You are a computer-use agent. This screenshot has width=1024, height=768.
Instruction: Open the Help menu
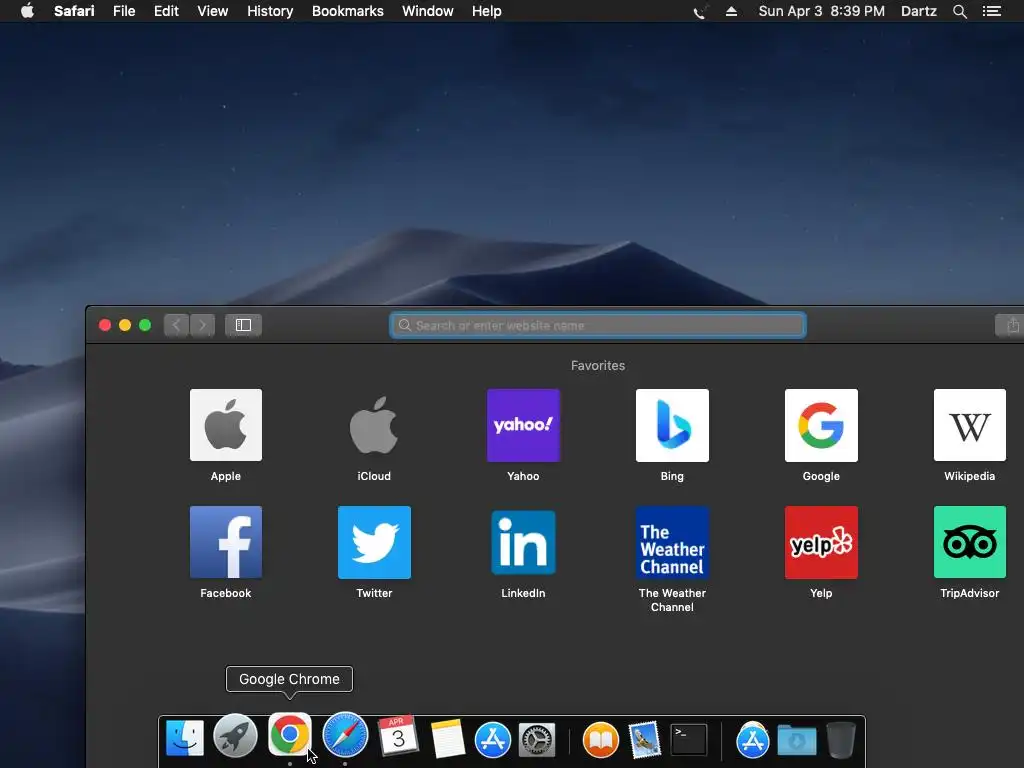click(x=487, y=11)
